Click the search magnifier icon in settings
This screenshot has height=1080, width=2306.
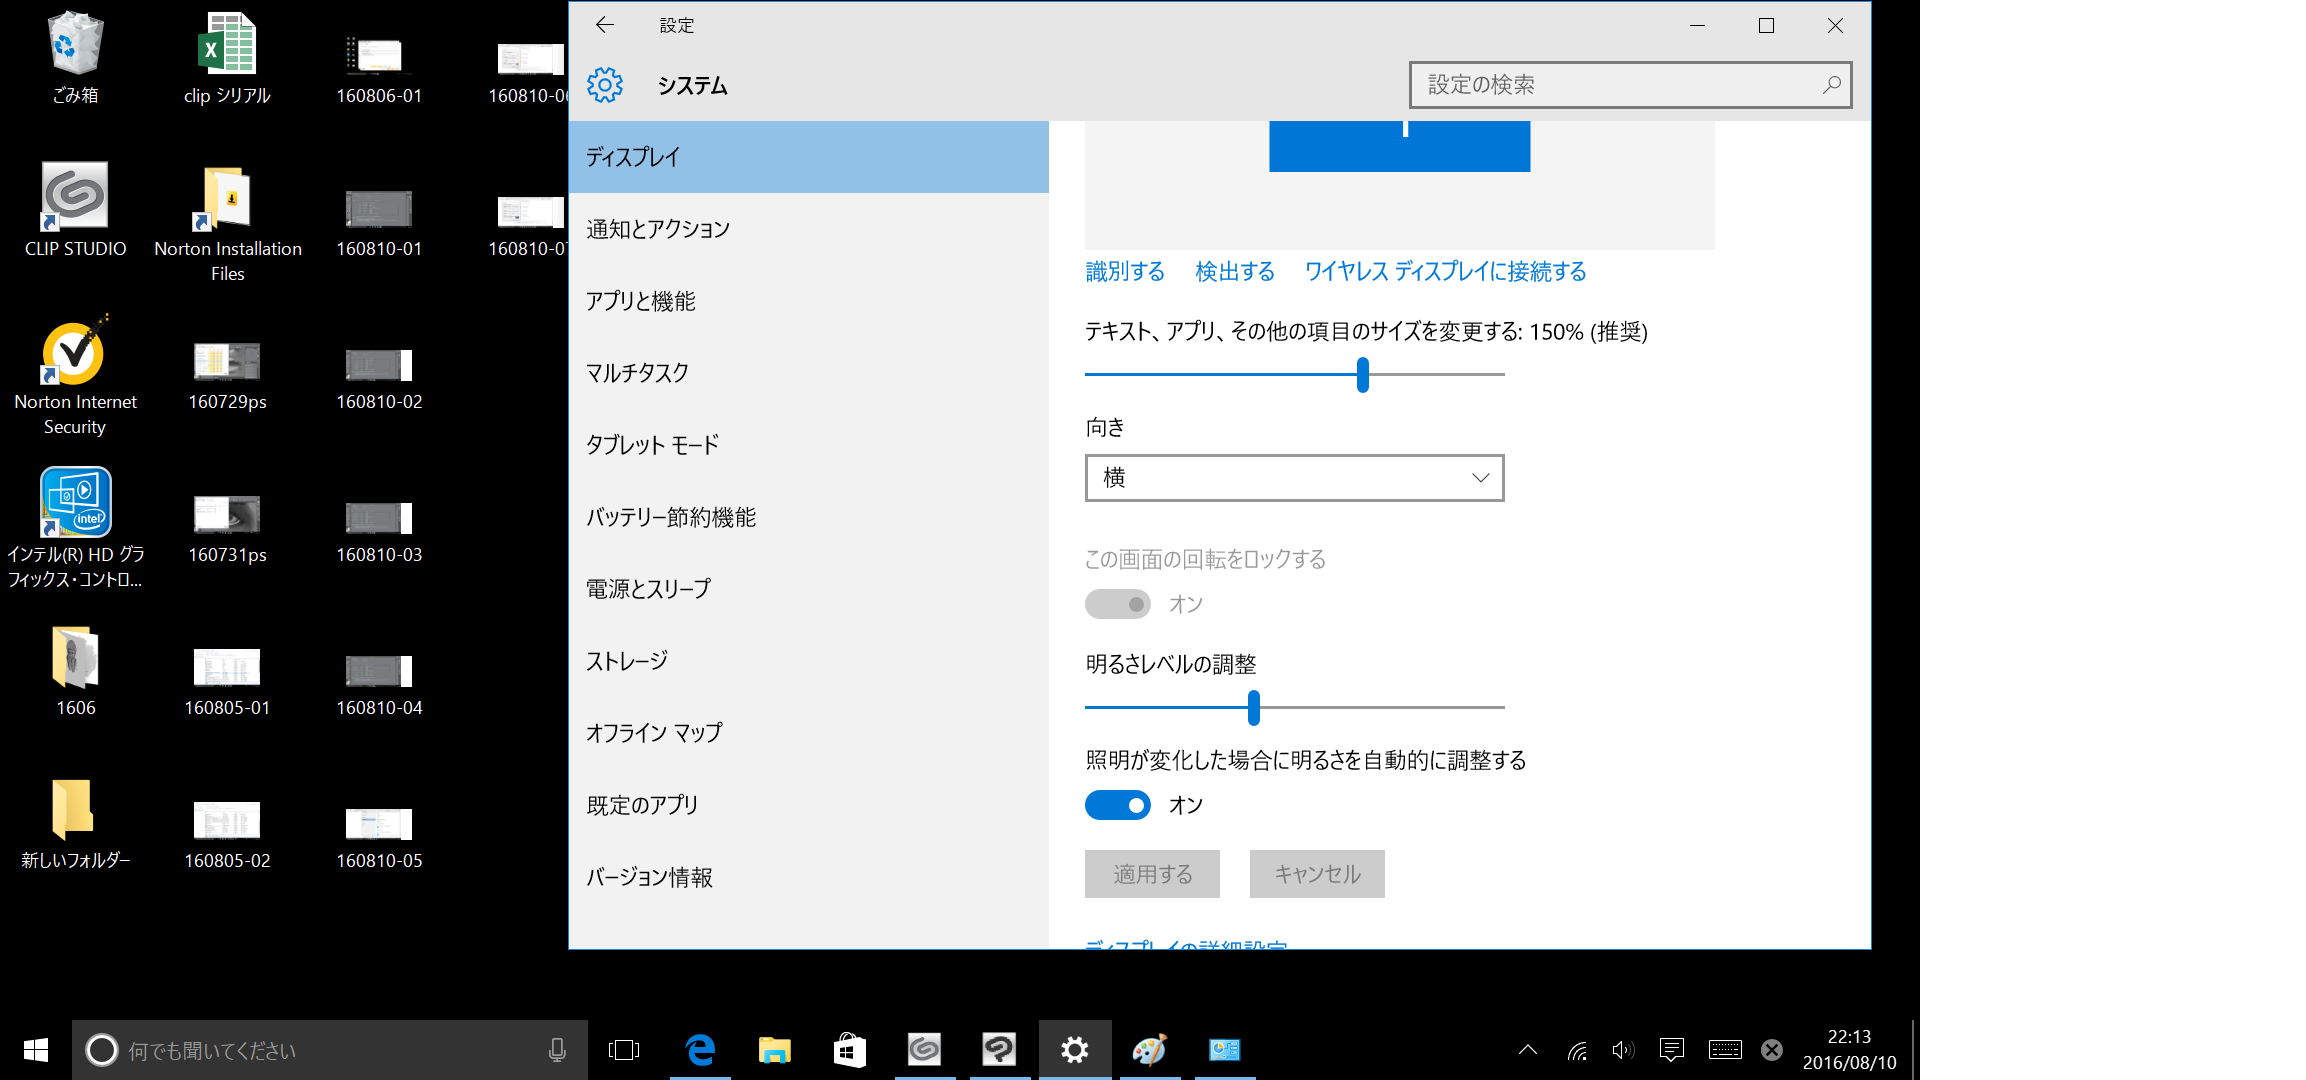[x=1831, y=85]
